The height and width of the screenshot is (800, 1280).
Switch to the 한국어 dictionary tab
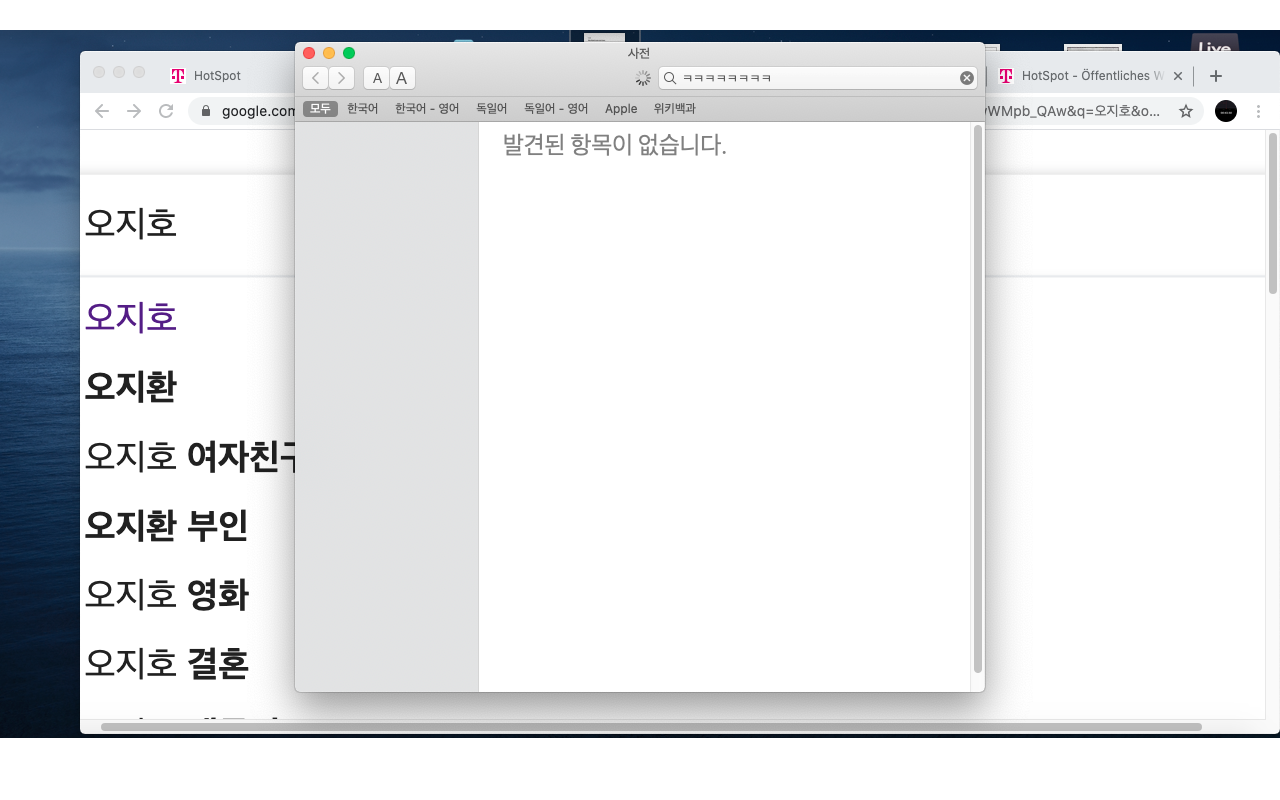coord(363,109)
